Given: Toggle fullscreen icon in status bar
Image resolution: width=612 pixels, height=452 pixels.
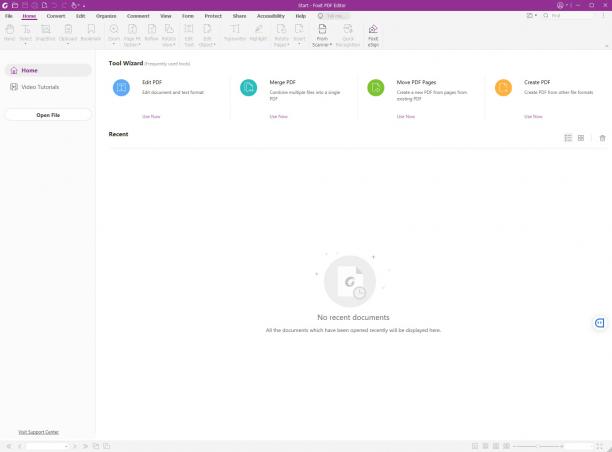Looking at the screenshot, I should (600, 446).
